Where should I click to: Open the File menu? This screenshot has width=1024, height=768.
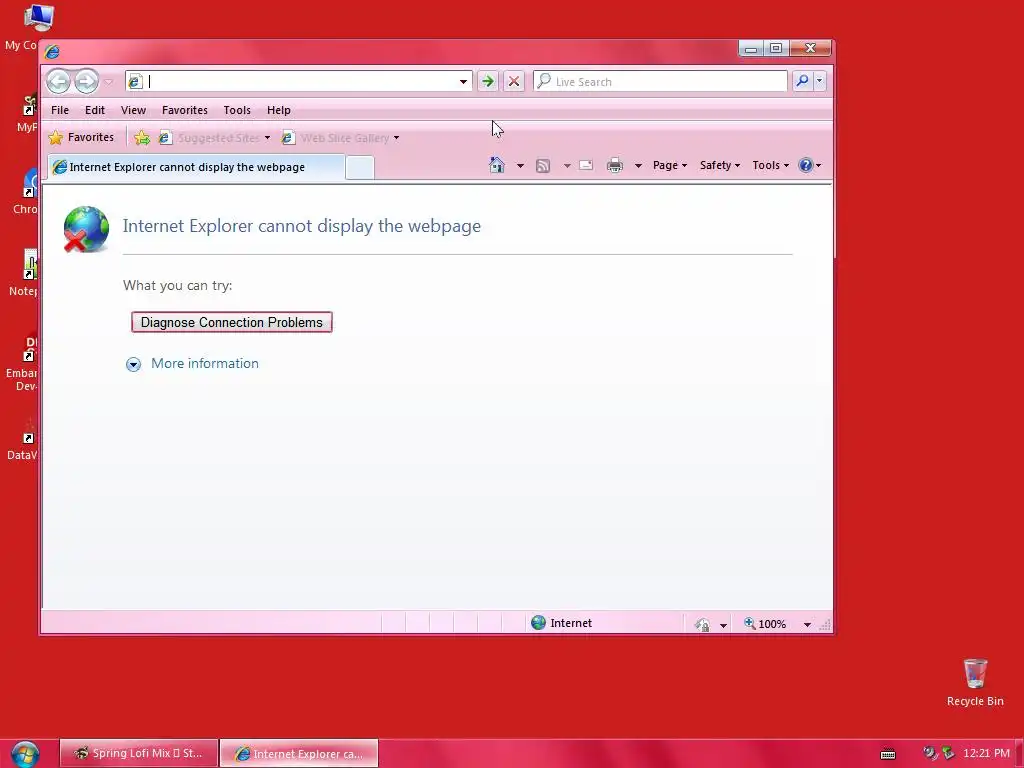click(60, 110)
